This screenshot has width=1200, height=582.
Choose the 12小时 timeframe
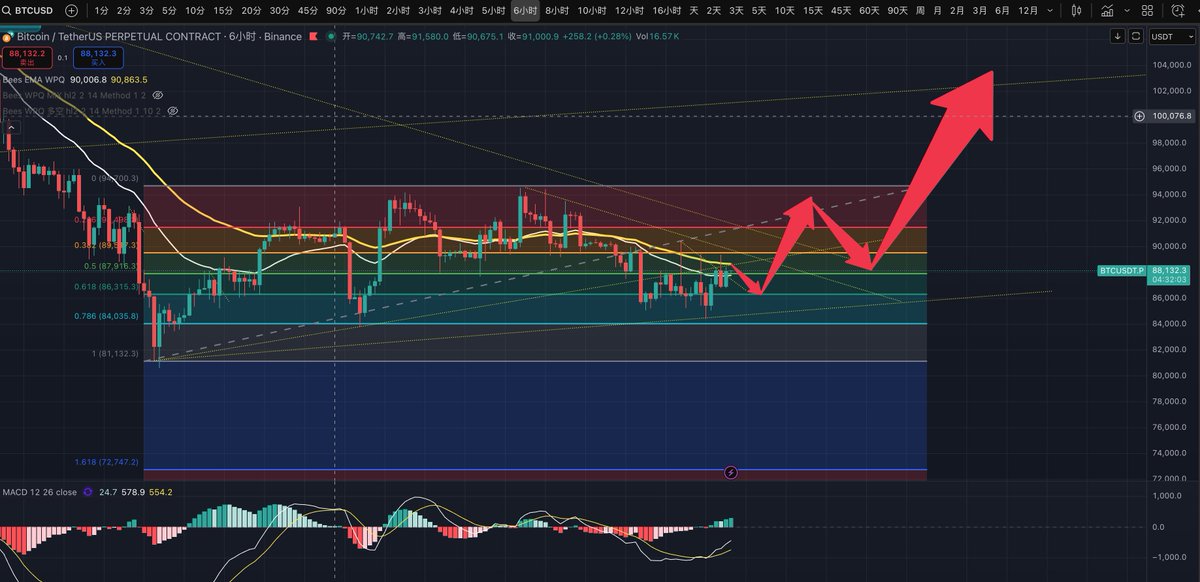click(x=629, y=11)
